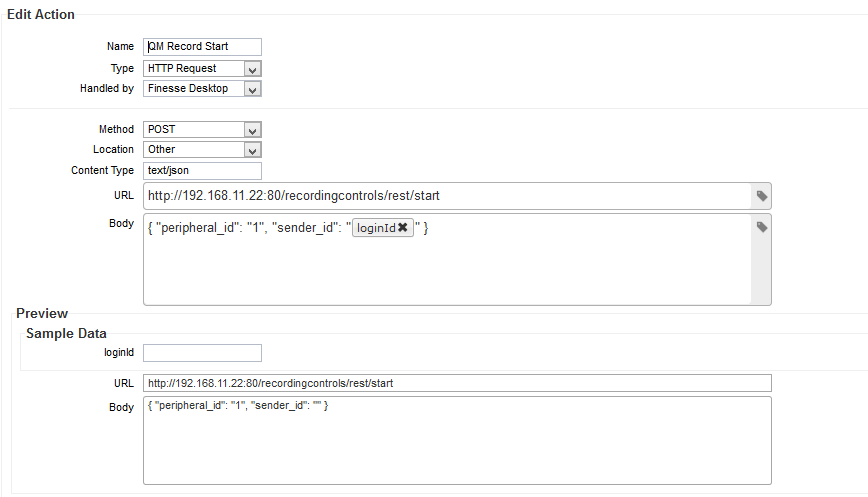The image size is (868, 497).
Task: Click the preview Body text area
Action: [457, 441]
